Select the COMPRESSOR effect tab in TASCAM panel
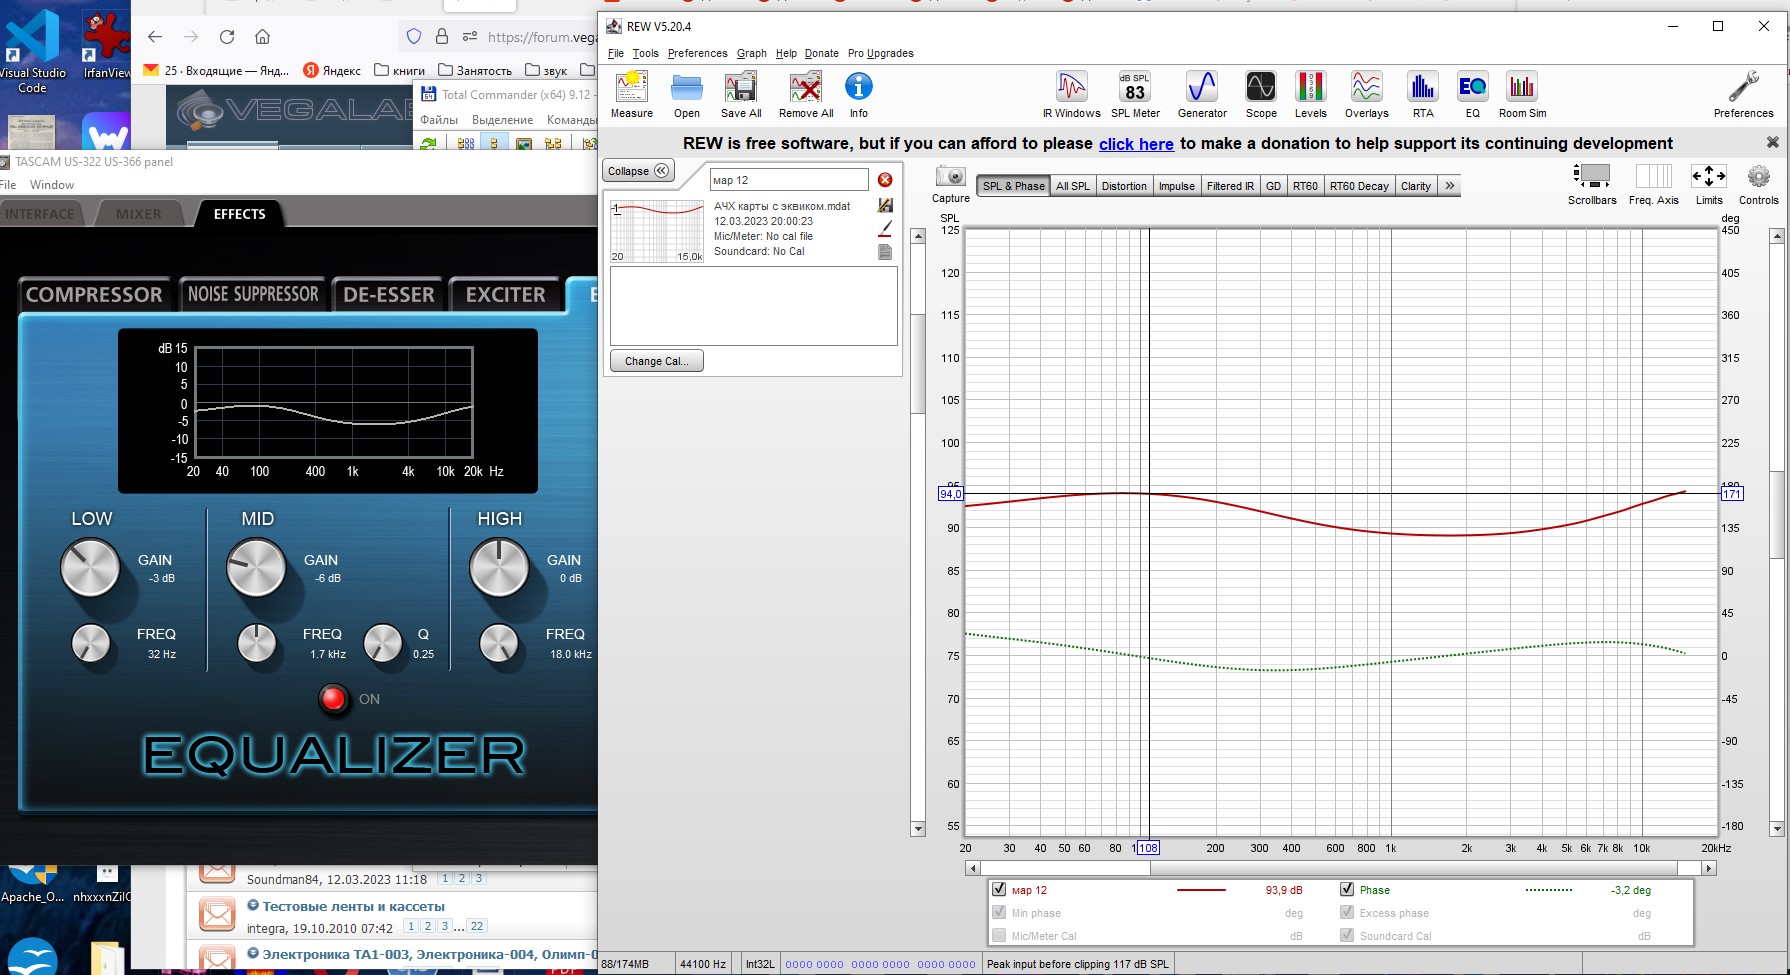This screenshot has height=975, width=1790. [94, 295]
